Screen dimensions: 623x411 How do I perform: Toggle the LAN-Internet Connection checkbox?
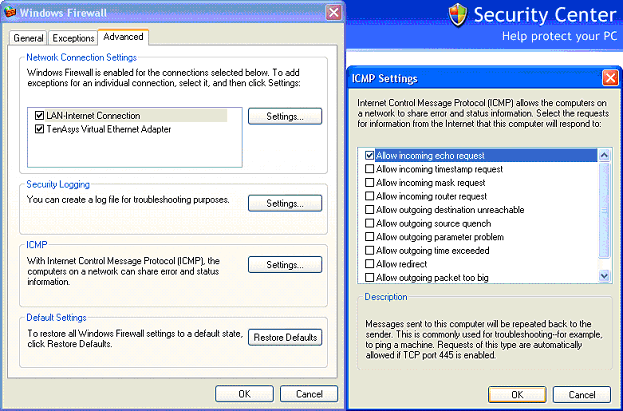[39, 116]
